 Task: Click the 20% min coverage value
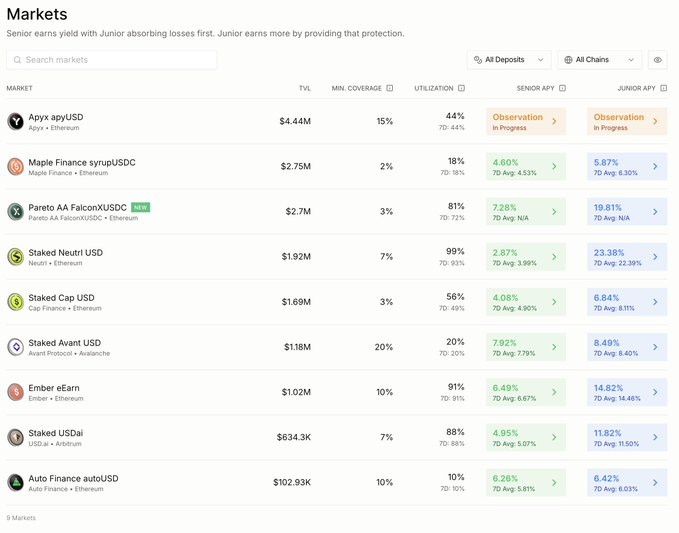coord(384,347)
